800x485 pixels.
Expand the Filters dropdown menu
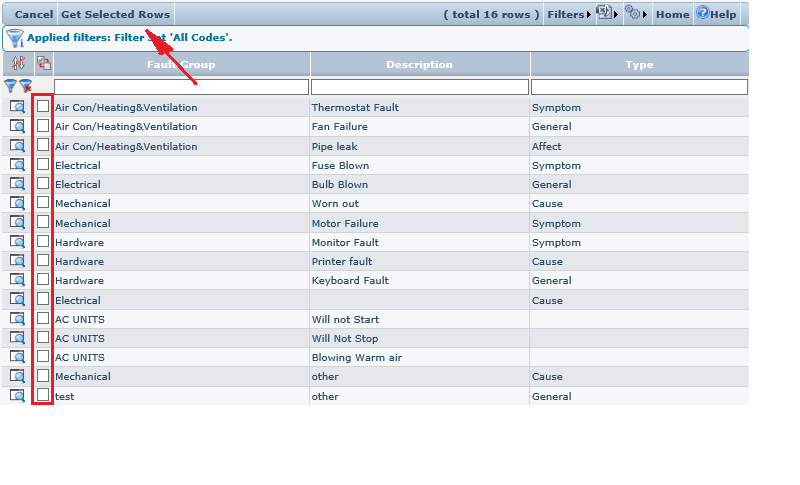tap(568, 15)
